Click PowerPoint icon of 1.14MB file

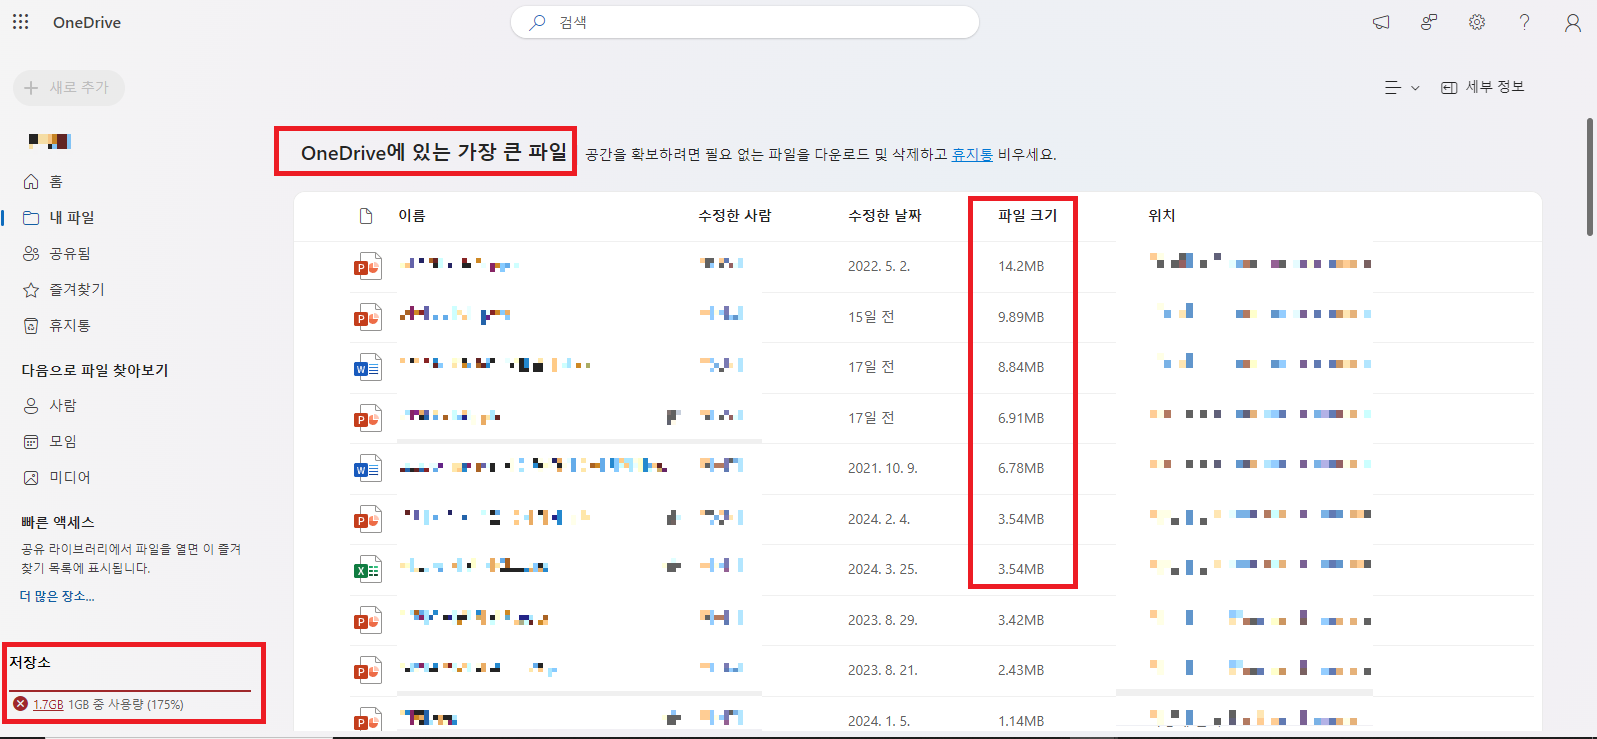click(x=367, y=719)
